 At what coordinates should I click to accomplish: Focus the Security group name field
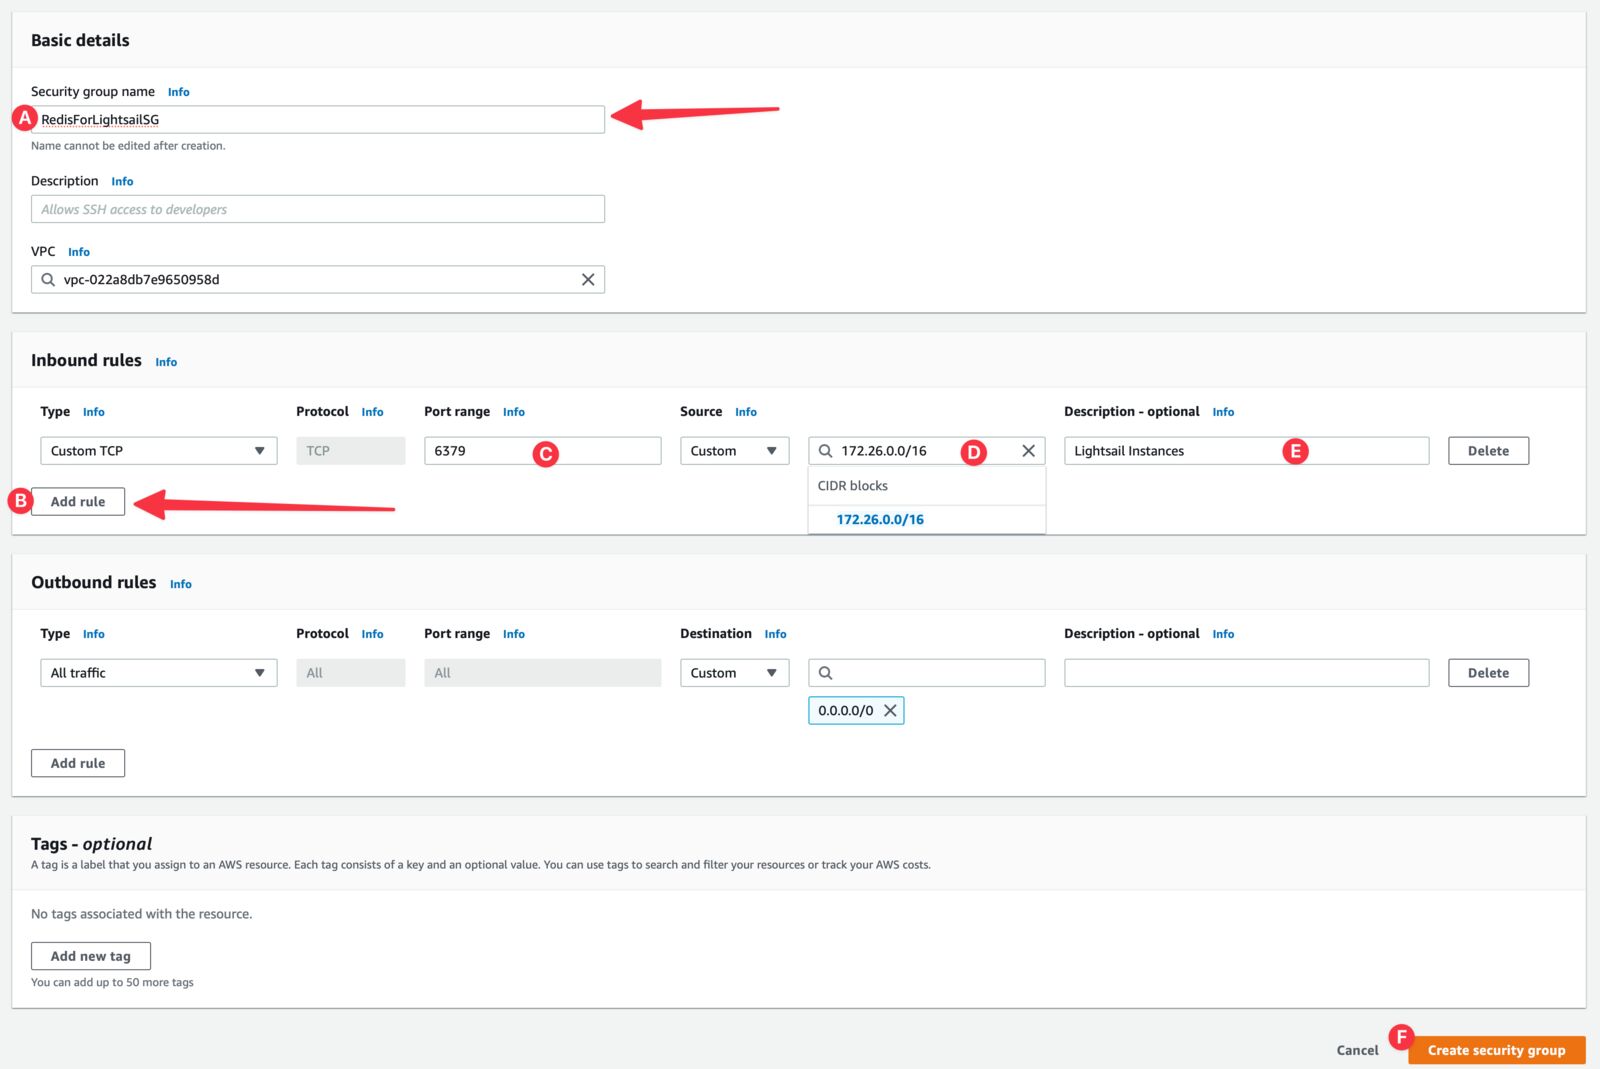tap(318, 120)
